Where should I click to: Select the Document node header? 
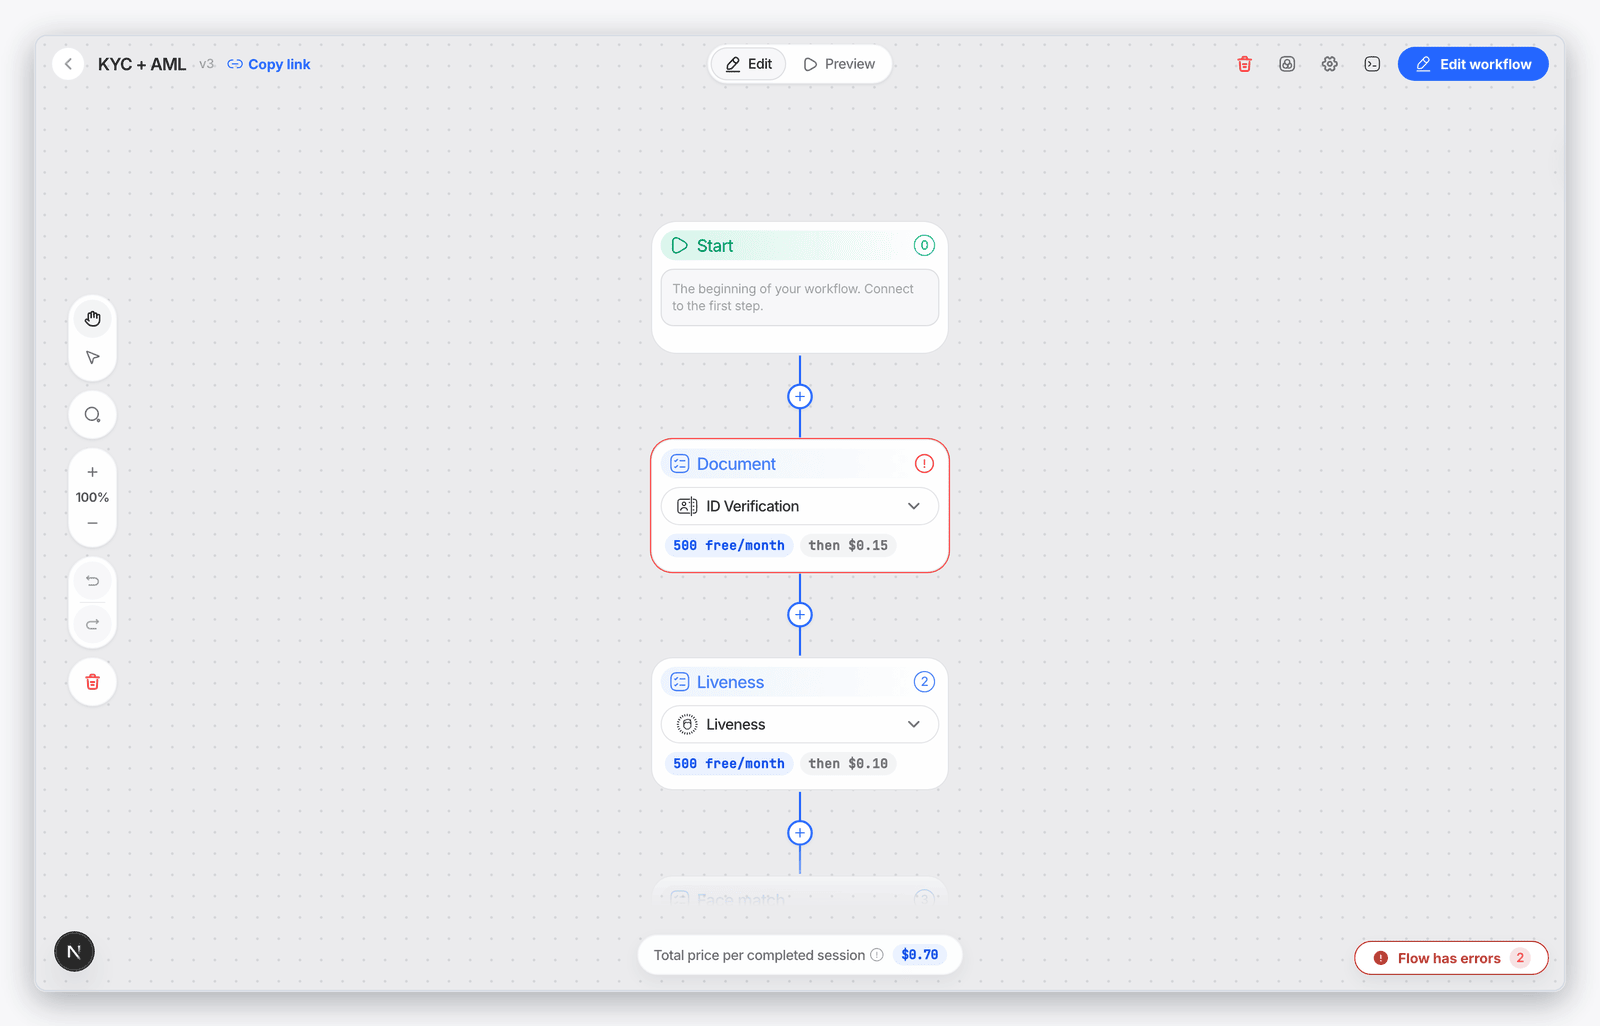click(x=800, y=464)
